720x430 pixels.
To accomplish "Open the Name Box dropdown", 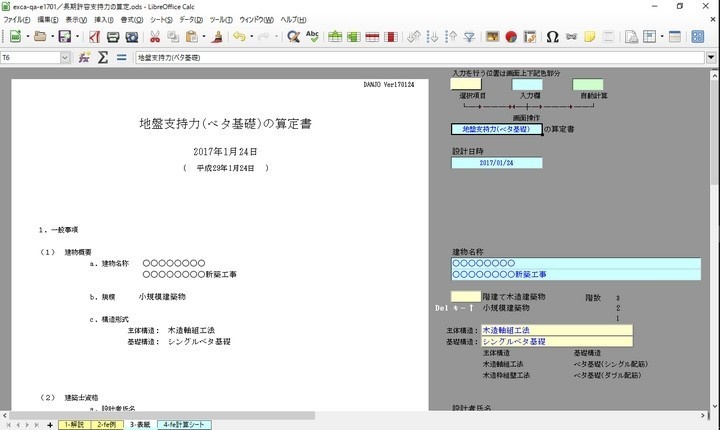I will click(x=65, y=57).
